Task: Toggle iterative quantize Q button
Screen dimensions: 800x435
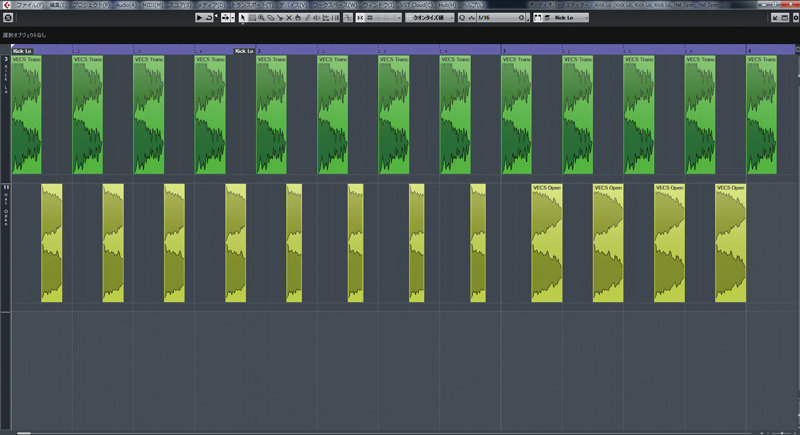Action: tap(462, 18)
